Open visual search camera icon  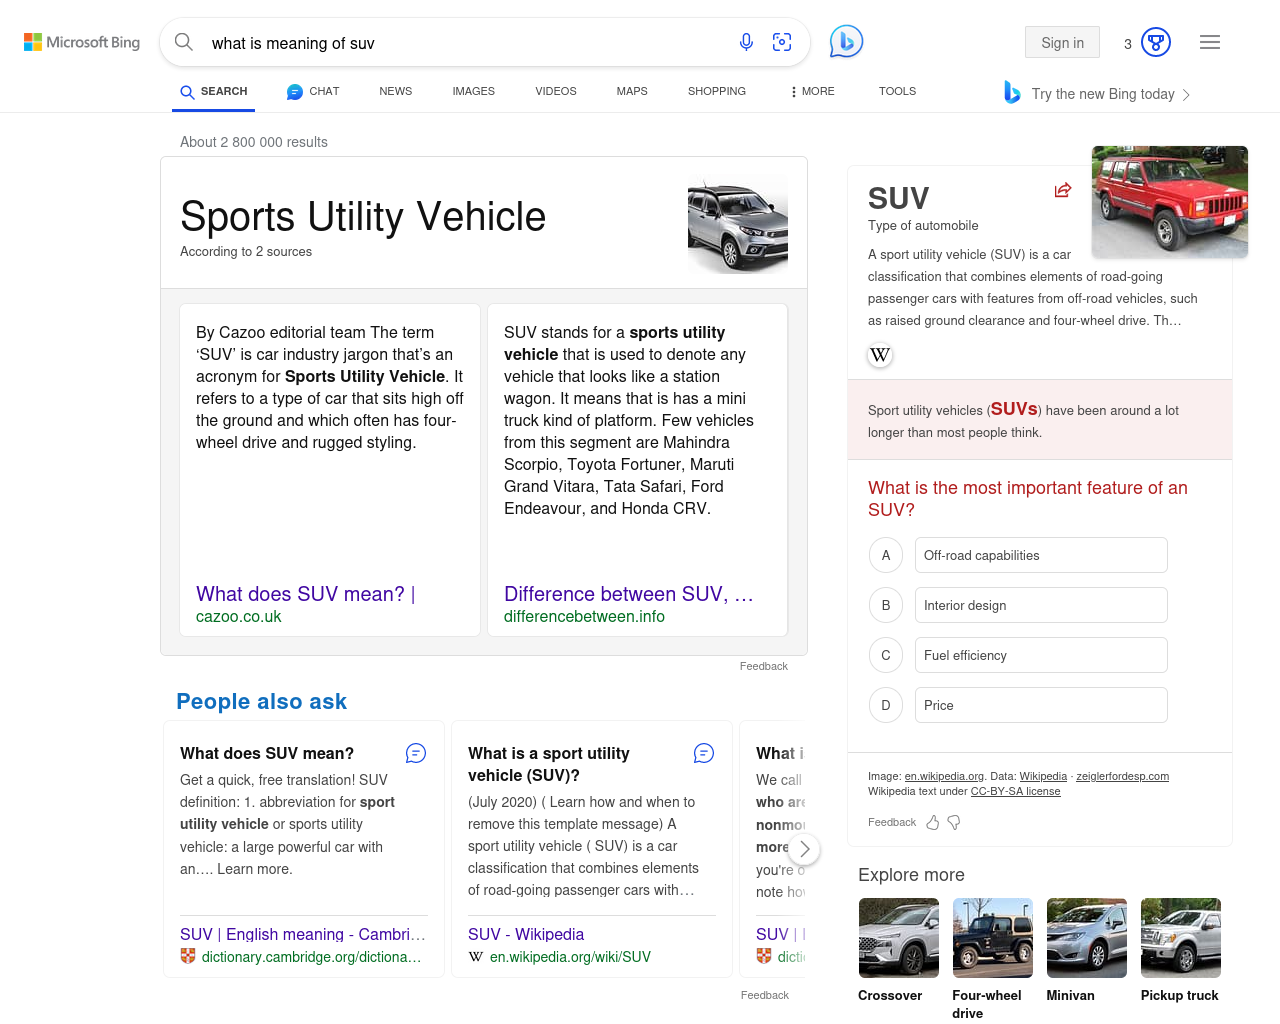782,42
